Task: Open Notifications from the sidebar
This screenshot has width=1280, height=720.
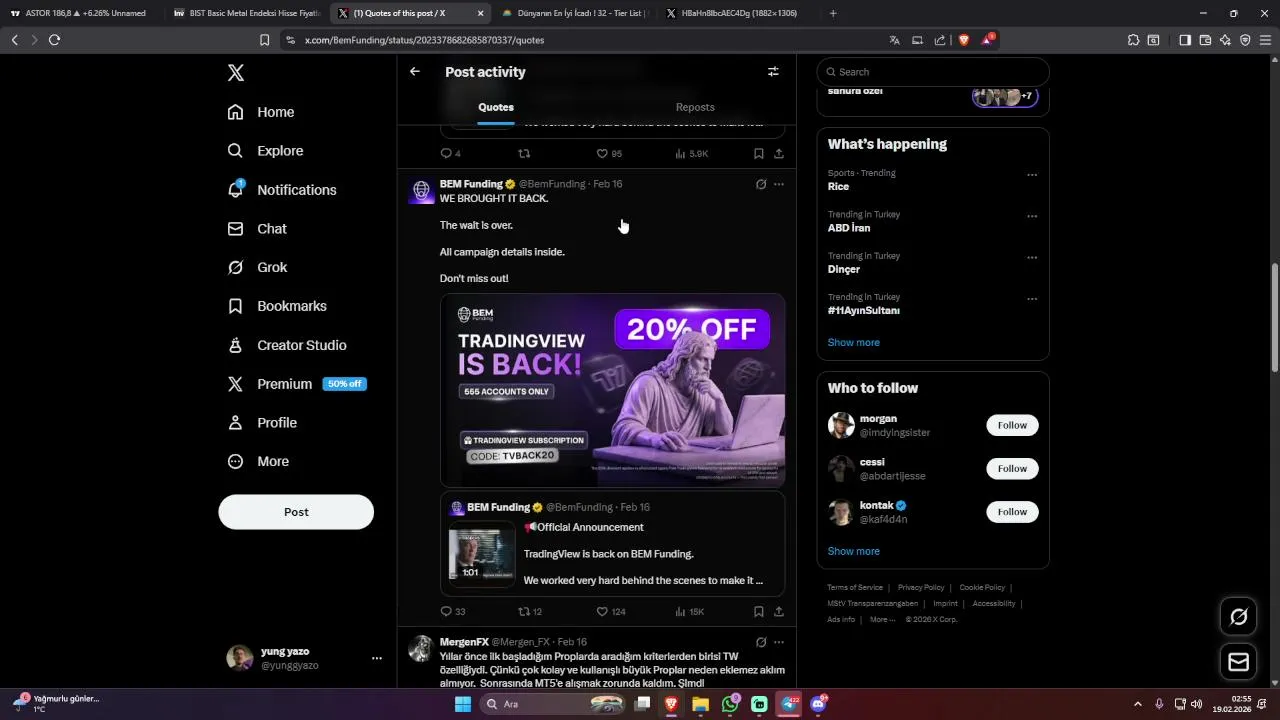Action: (282, 190)
